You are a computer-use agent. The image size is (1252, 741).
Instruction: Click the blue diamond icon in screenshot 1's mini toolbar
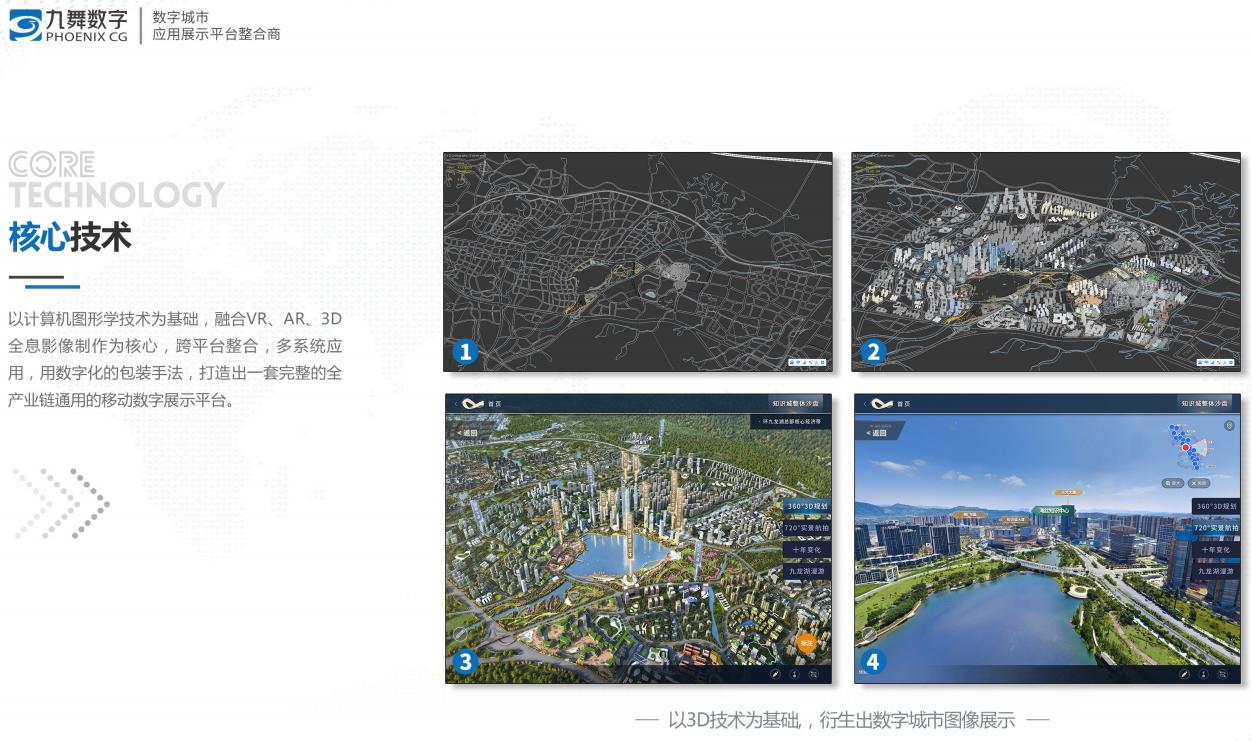pos(798,362)
